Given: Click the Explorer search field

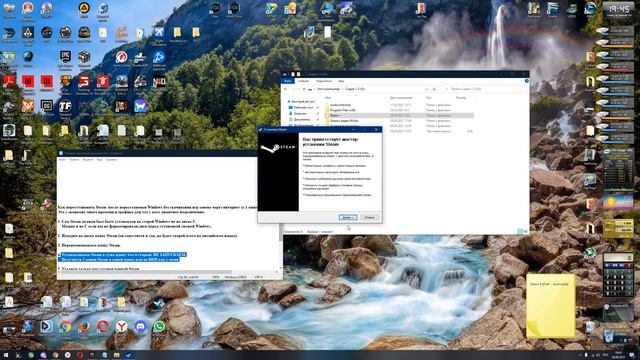Looking at the screenshot, I should (484, 89).
